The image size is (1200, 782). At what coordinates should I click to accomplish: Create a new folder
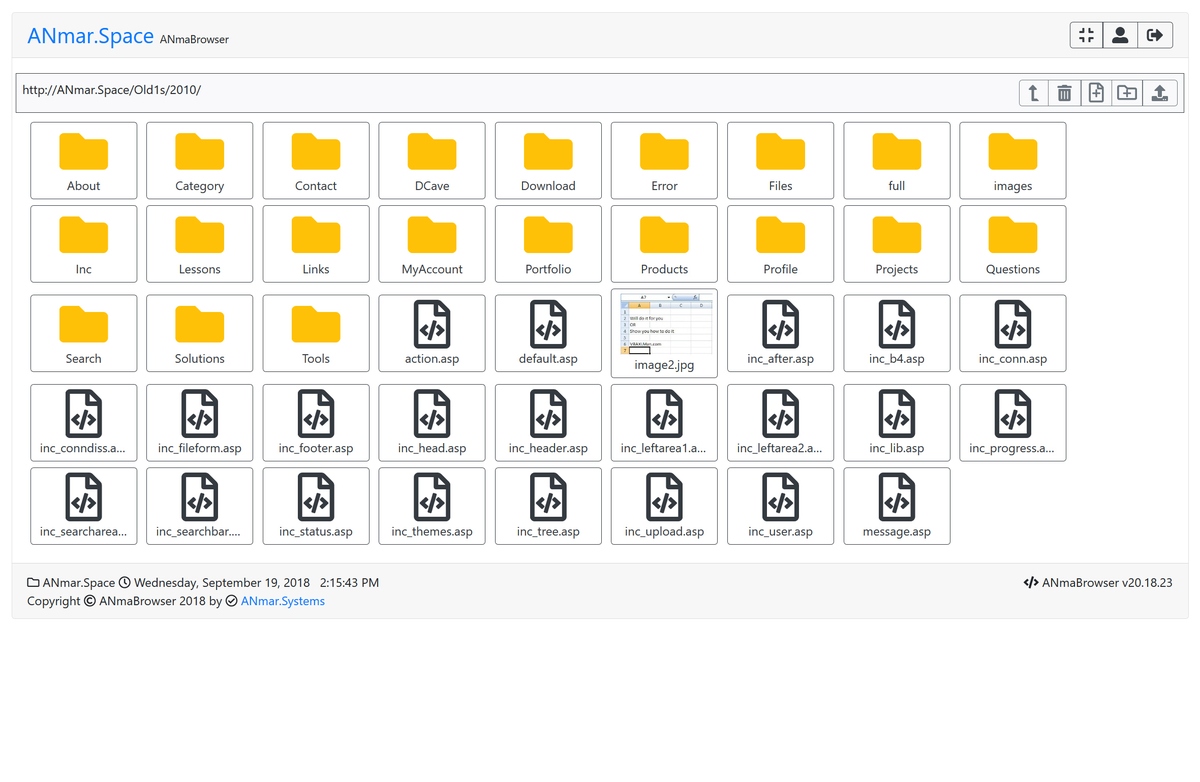pos(1127,93)
